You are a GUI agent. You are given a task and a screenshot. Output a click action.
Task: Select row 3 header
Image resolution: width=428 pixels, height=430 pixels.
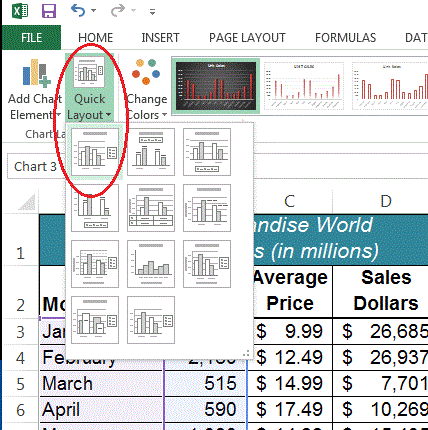[x=20, y=331]
